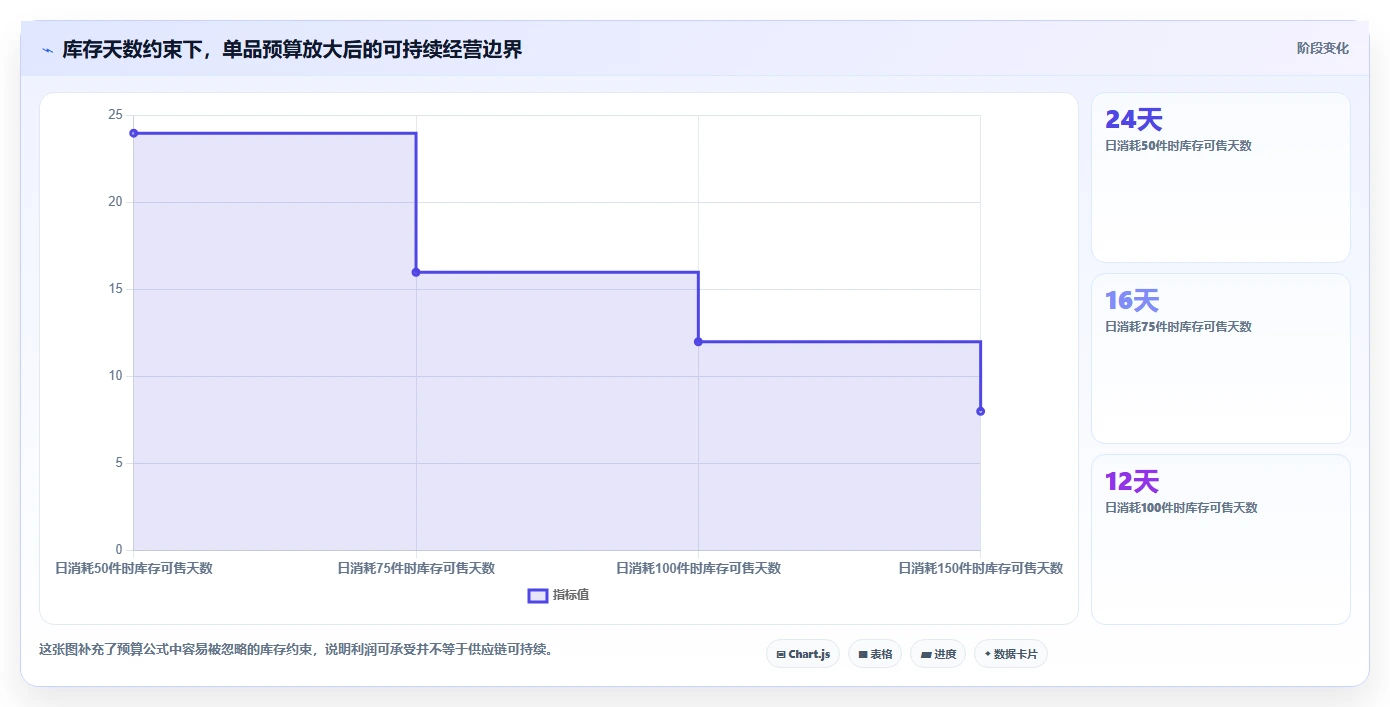Click the chart icon beside the header title
Screen dimensions: 1390x707
click(x=48, y=49)
